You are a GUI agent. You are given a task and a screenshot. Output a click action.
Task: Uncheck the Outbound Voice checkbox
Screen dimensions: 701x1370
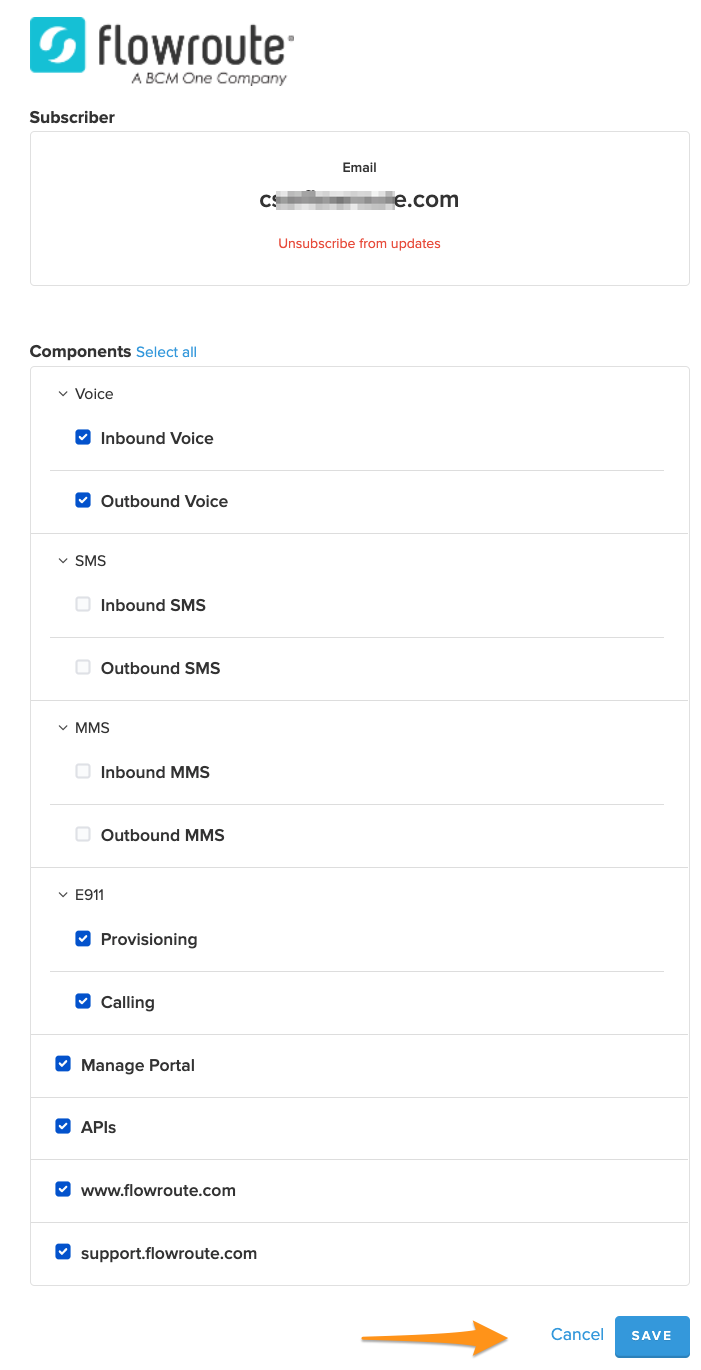tap(83, 500)
